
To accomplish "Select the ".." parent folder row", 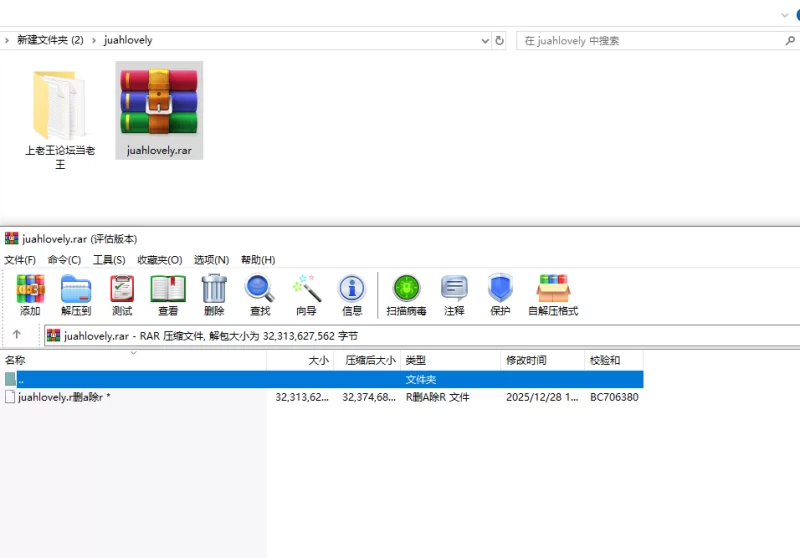I will click(321, 379).
